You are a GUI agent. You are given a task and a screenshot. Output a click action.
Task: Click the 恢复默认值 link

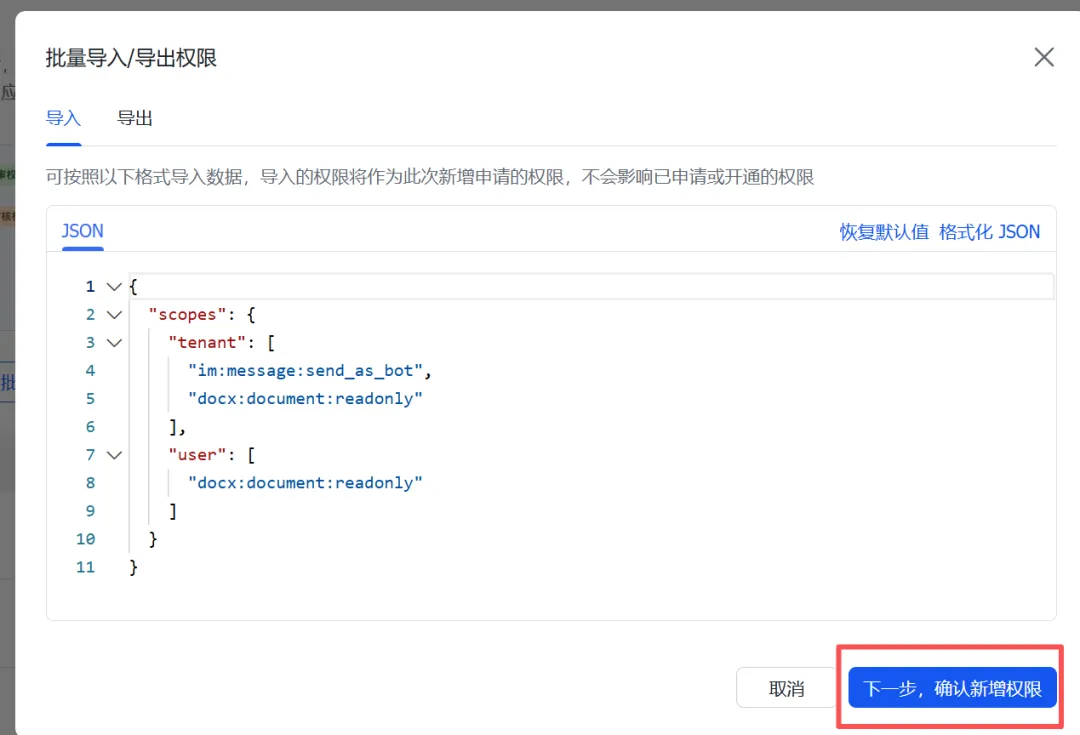pyautogui.click(x=884, y=231)
